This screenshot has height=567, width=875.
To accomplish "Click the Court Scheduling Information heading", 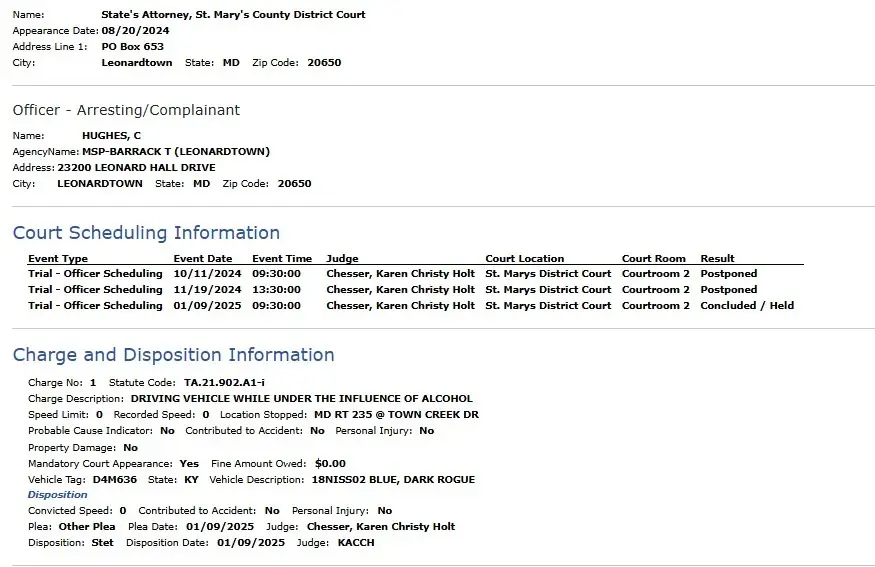I will (146, 233).
